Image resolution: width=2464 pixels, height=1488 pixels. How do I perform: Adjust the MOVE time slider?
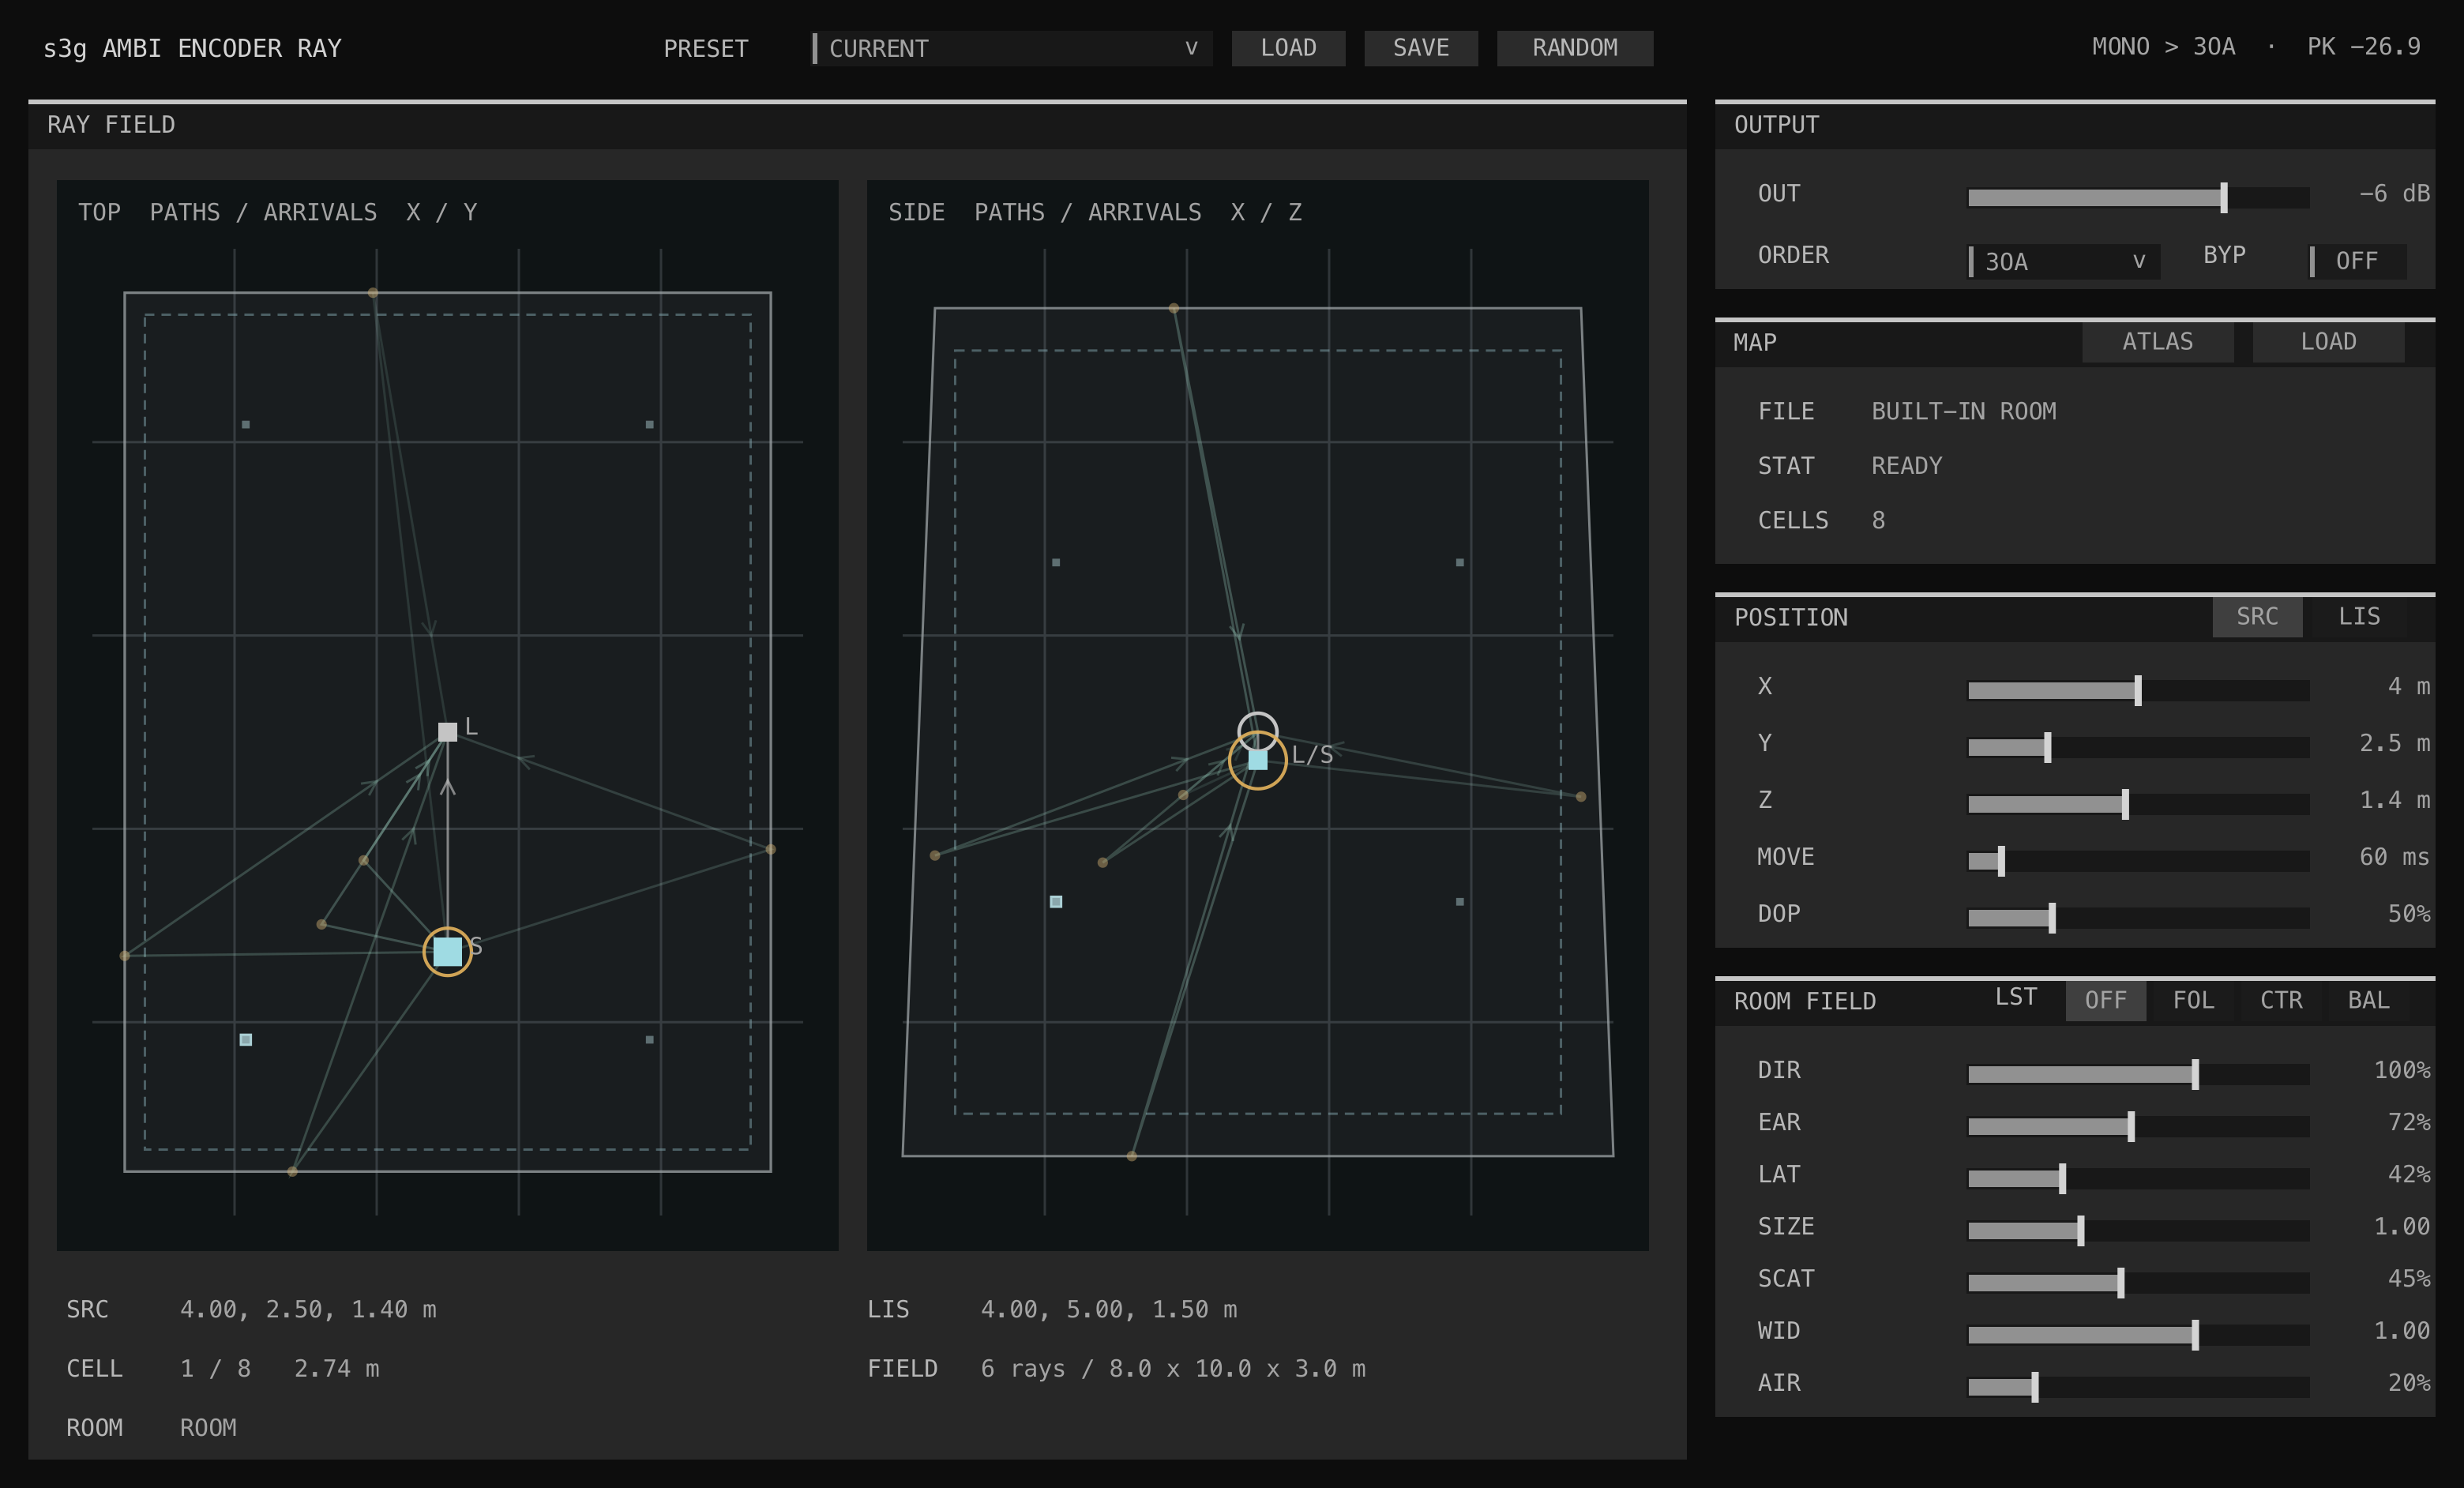(x=2138, y=861)
